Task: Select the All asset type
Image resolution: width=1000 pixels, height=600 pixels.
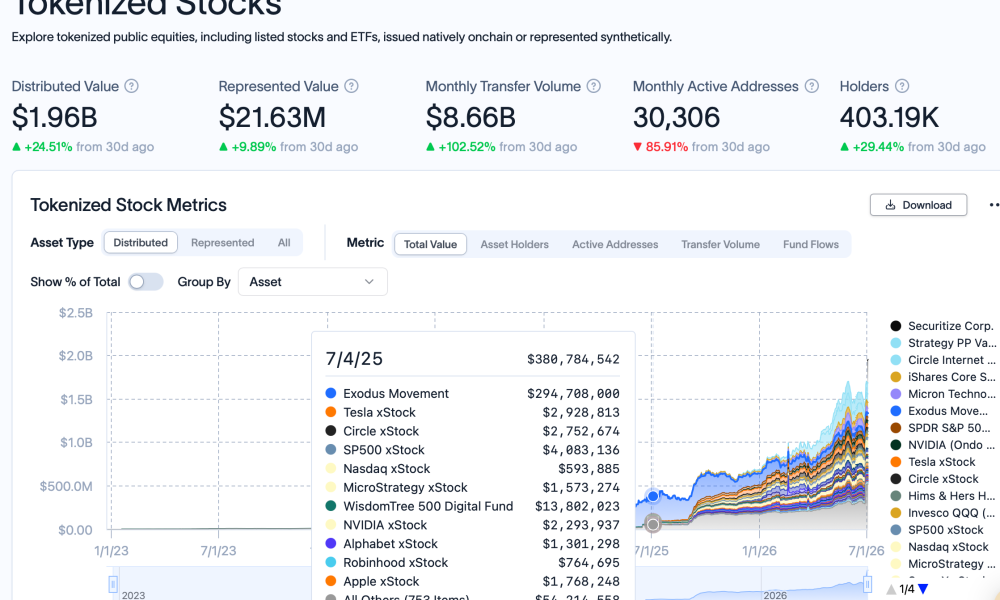Action: (x=284, y=242)
